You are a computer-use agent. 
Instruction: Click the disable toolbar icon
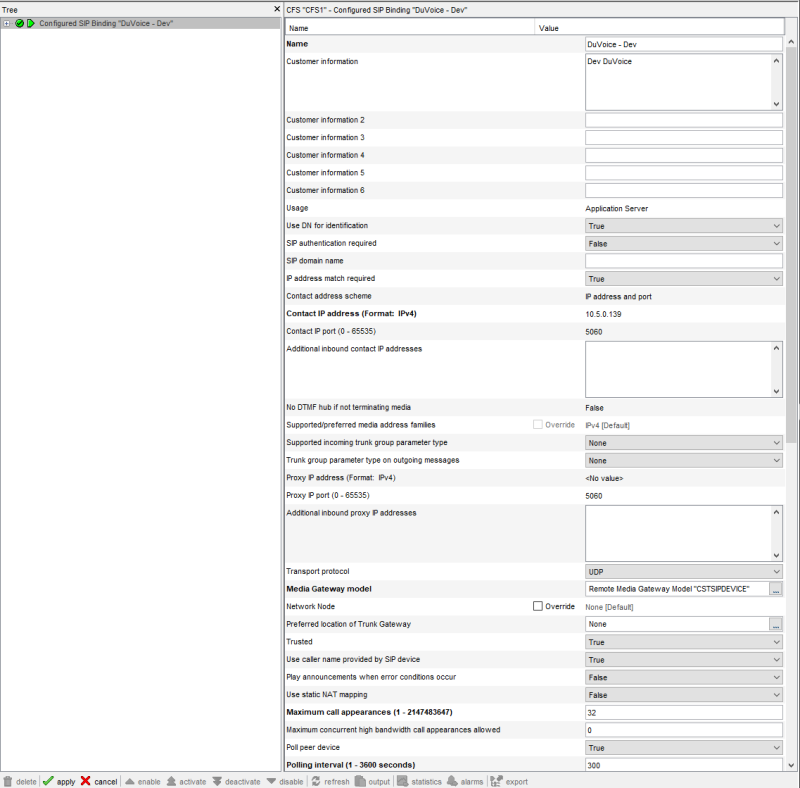point(271,781)
